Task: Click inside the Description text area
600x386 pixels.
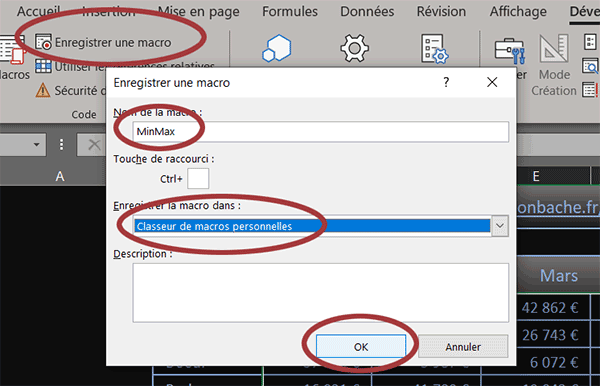Action: 321,293
